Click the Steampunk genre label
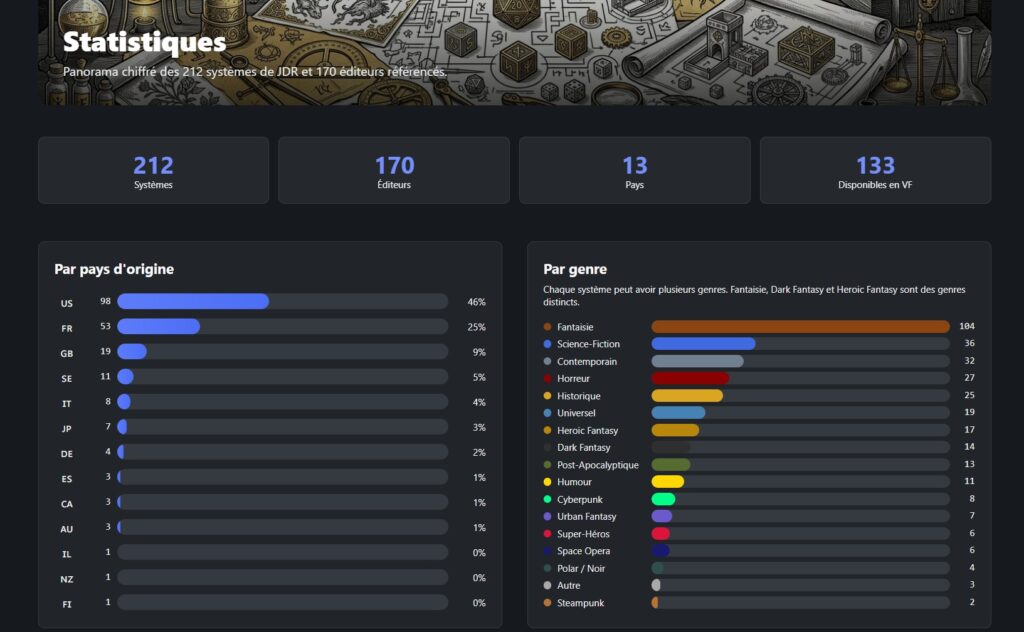 [580, 603]
